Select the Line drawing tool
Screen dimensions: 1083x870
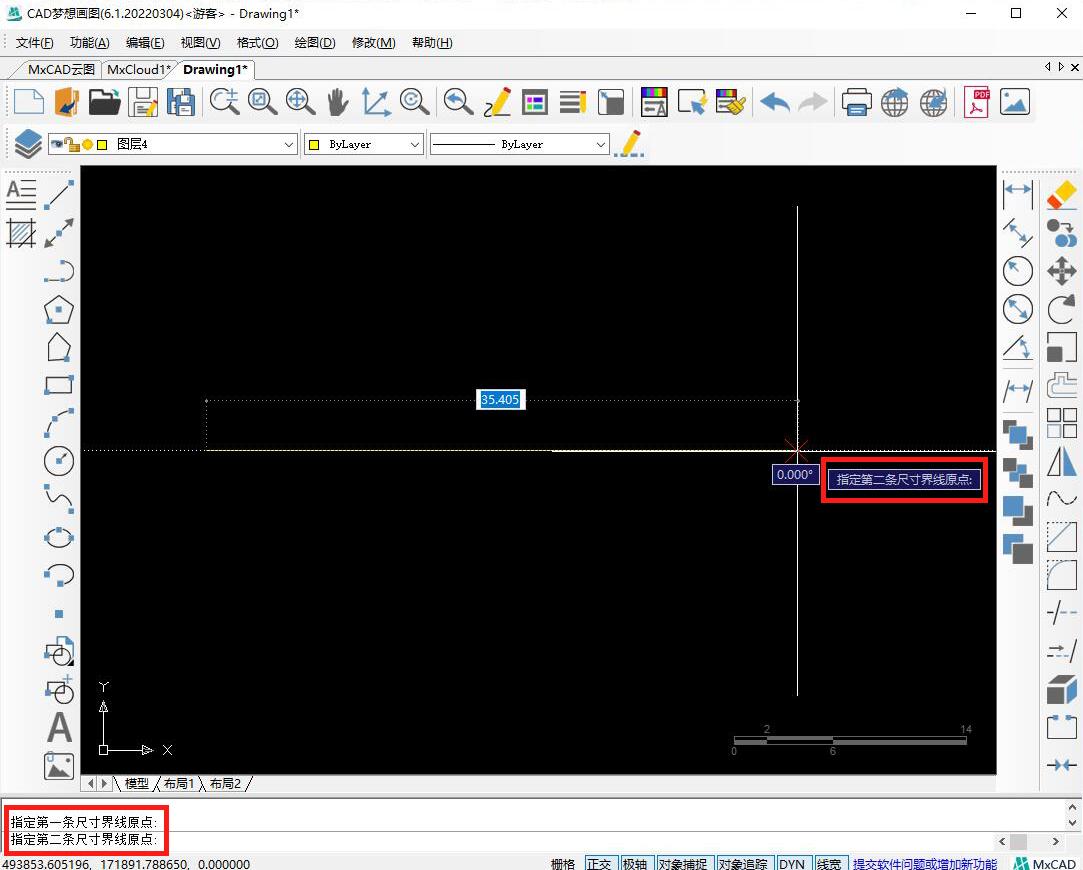(59, 194)
